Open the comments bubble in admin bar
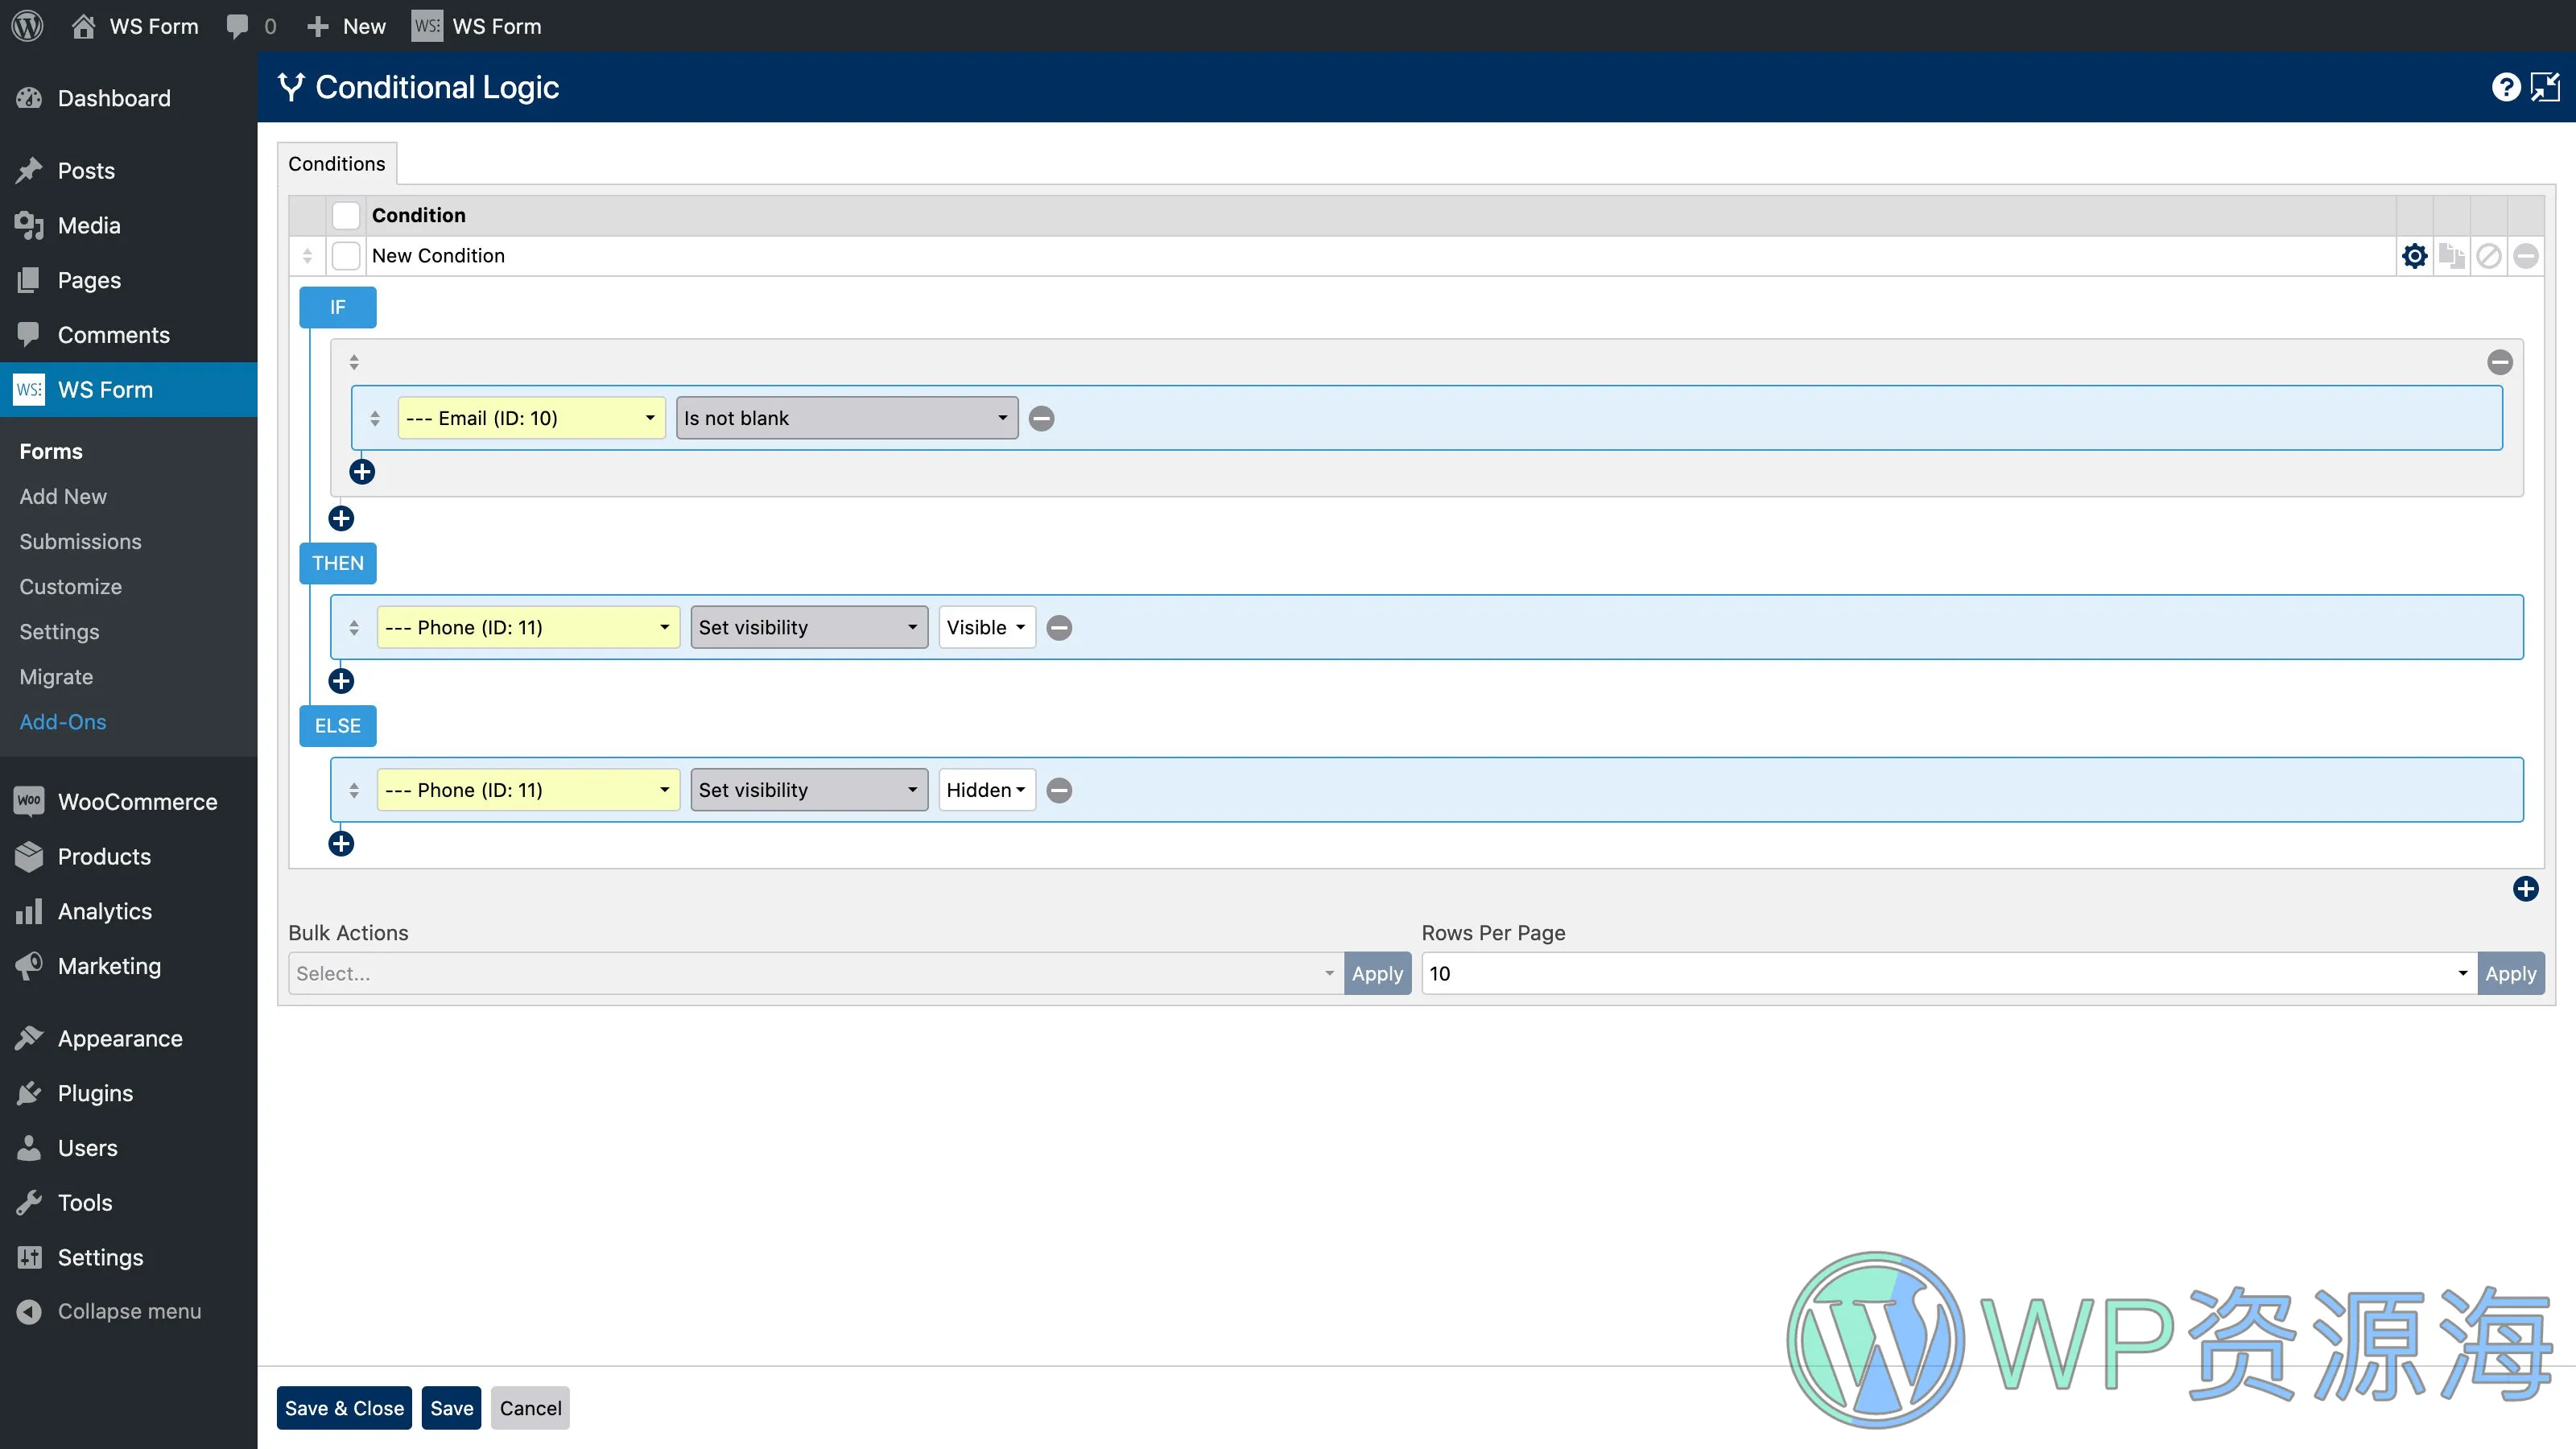This screenshot has width=2576, height=1449. coord(251,26)
